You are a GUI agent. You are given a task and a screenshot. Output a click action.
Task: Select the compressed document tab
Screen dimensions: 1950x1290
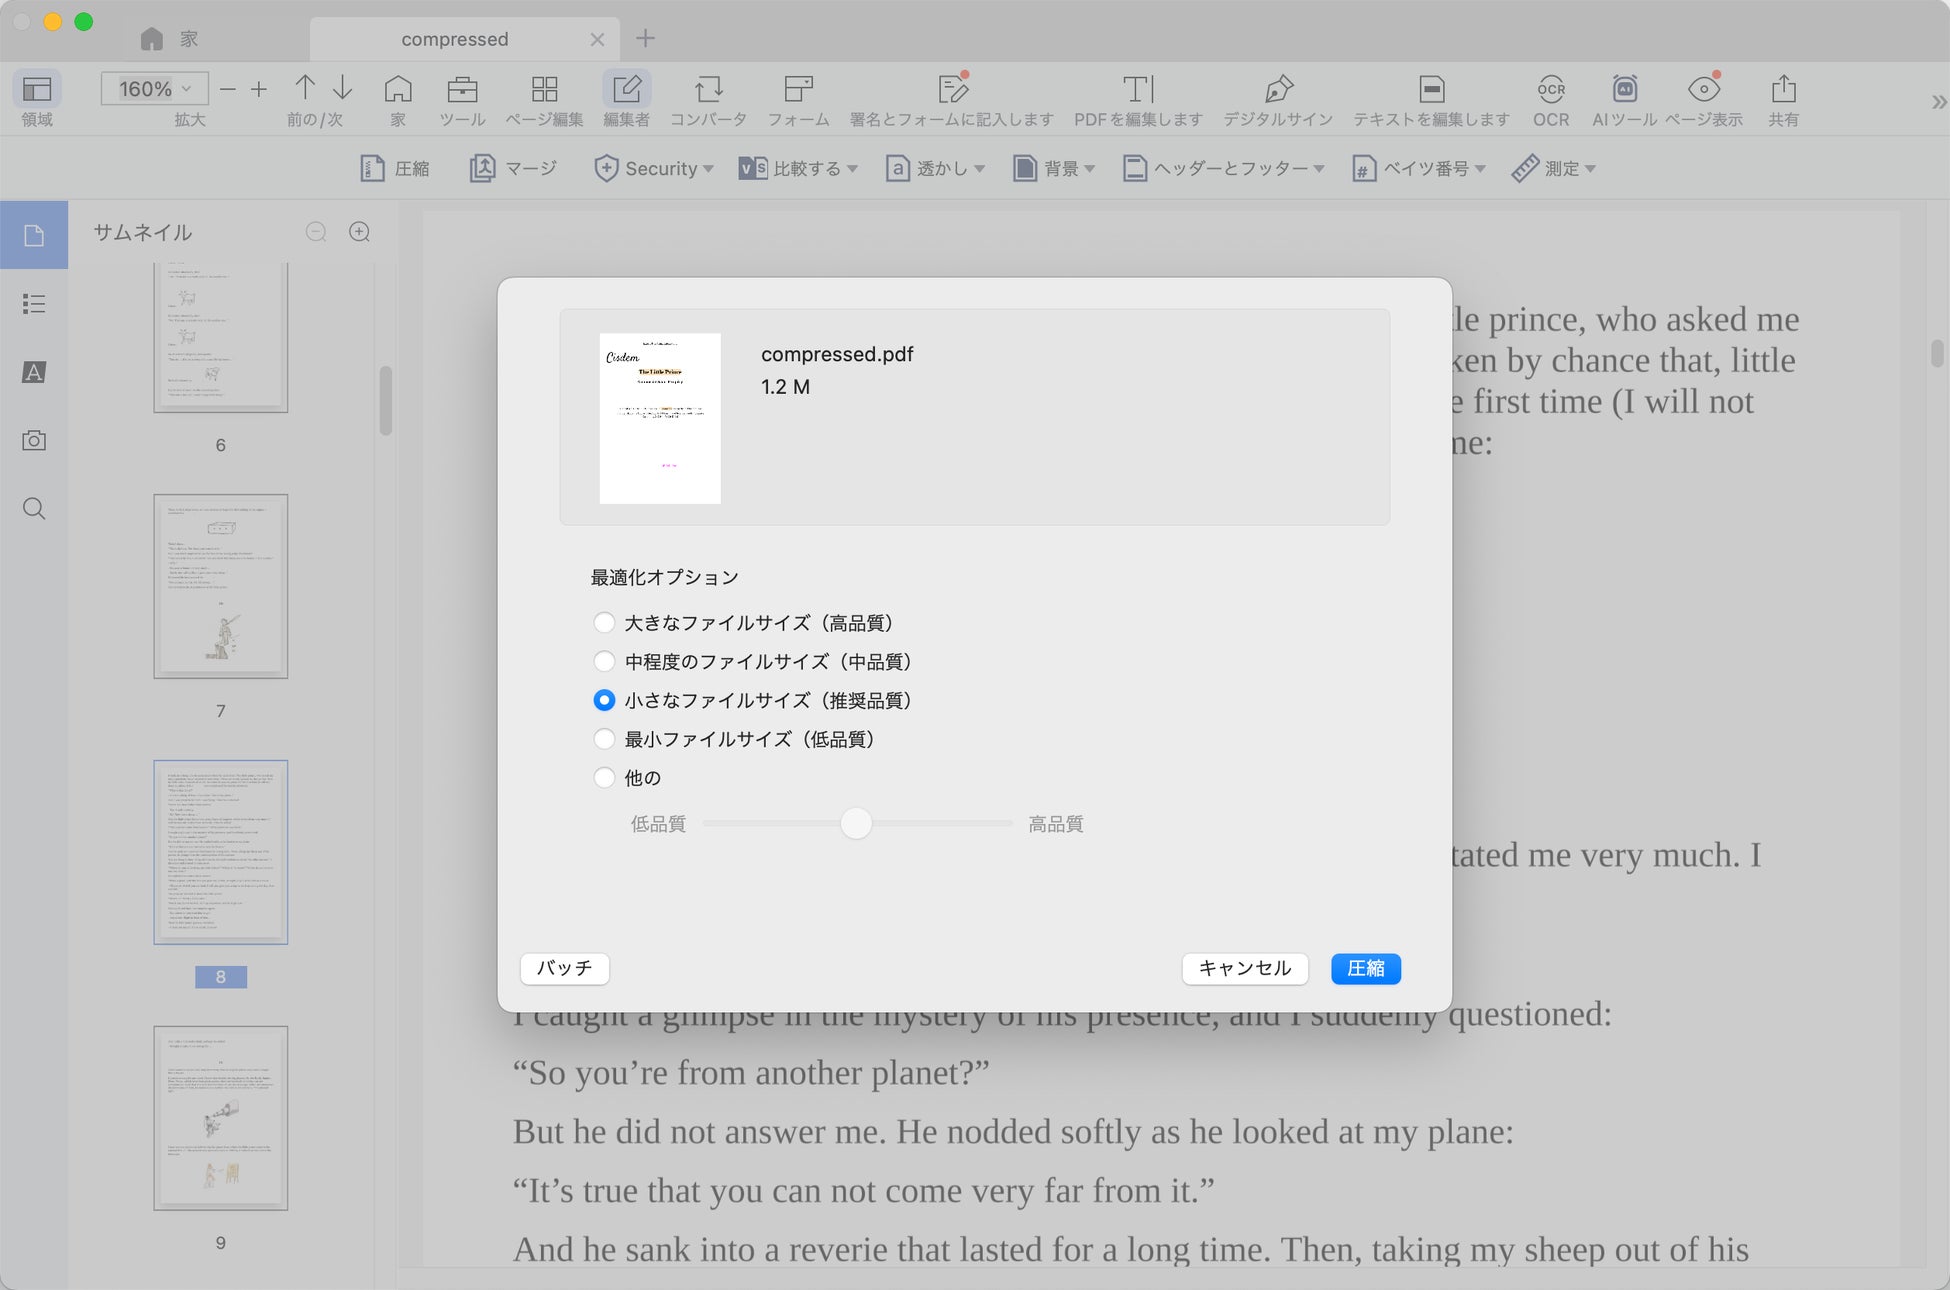(455, 39)
